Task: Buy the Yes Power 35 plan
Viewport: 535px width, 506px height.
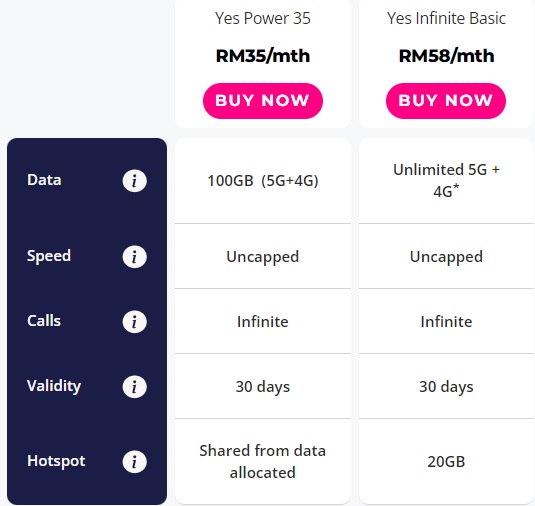Action: pos(263,101)
